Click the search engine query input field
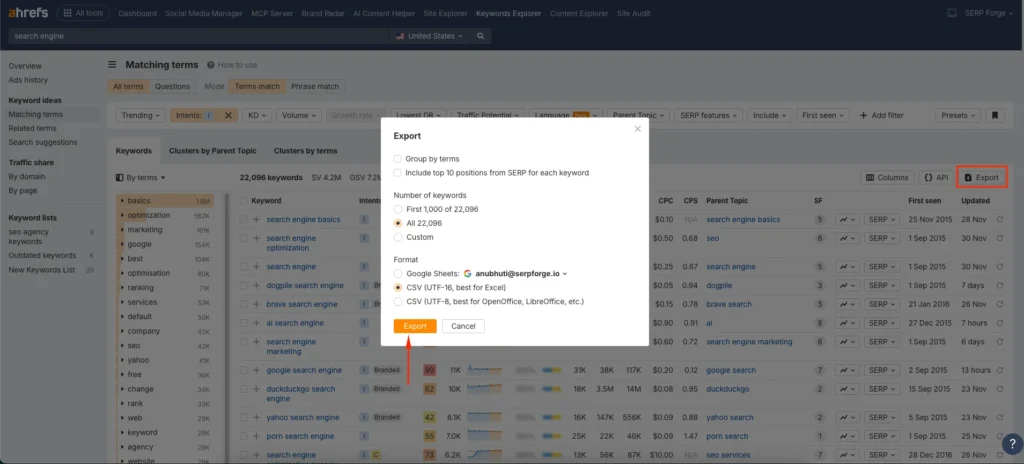The width and height of the screenshot is (1024, 464). coord(199,37)
